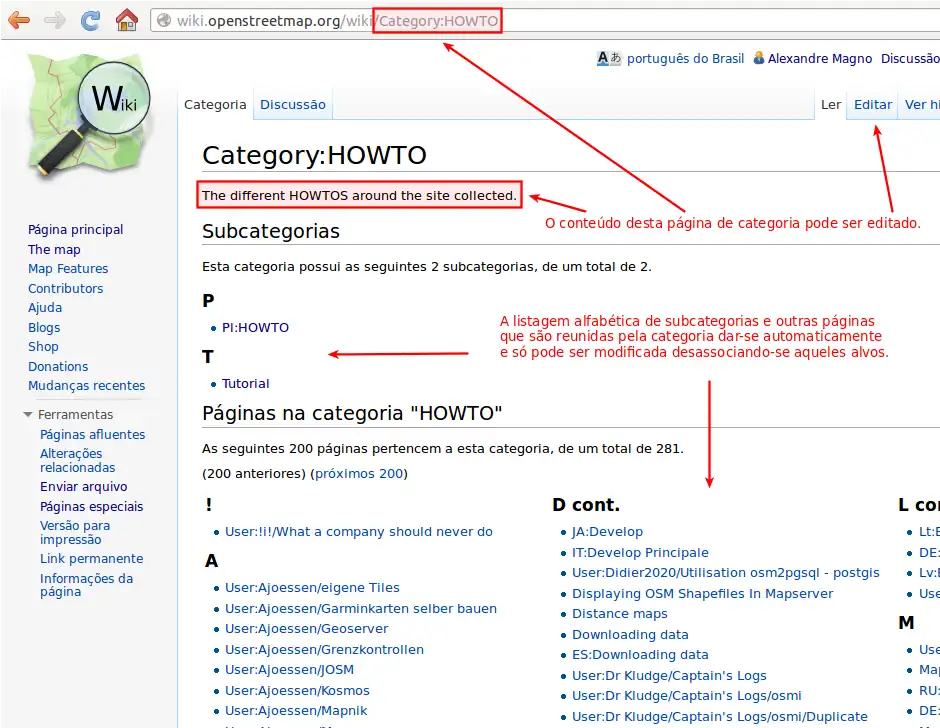Collapse the Ferramentas sidebar section

28,415
